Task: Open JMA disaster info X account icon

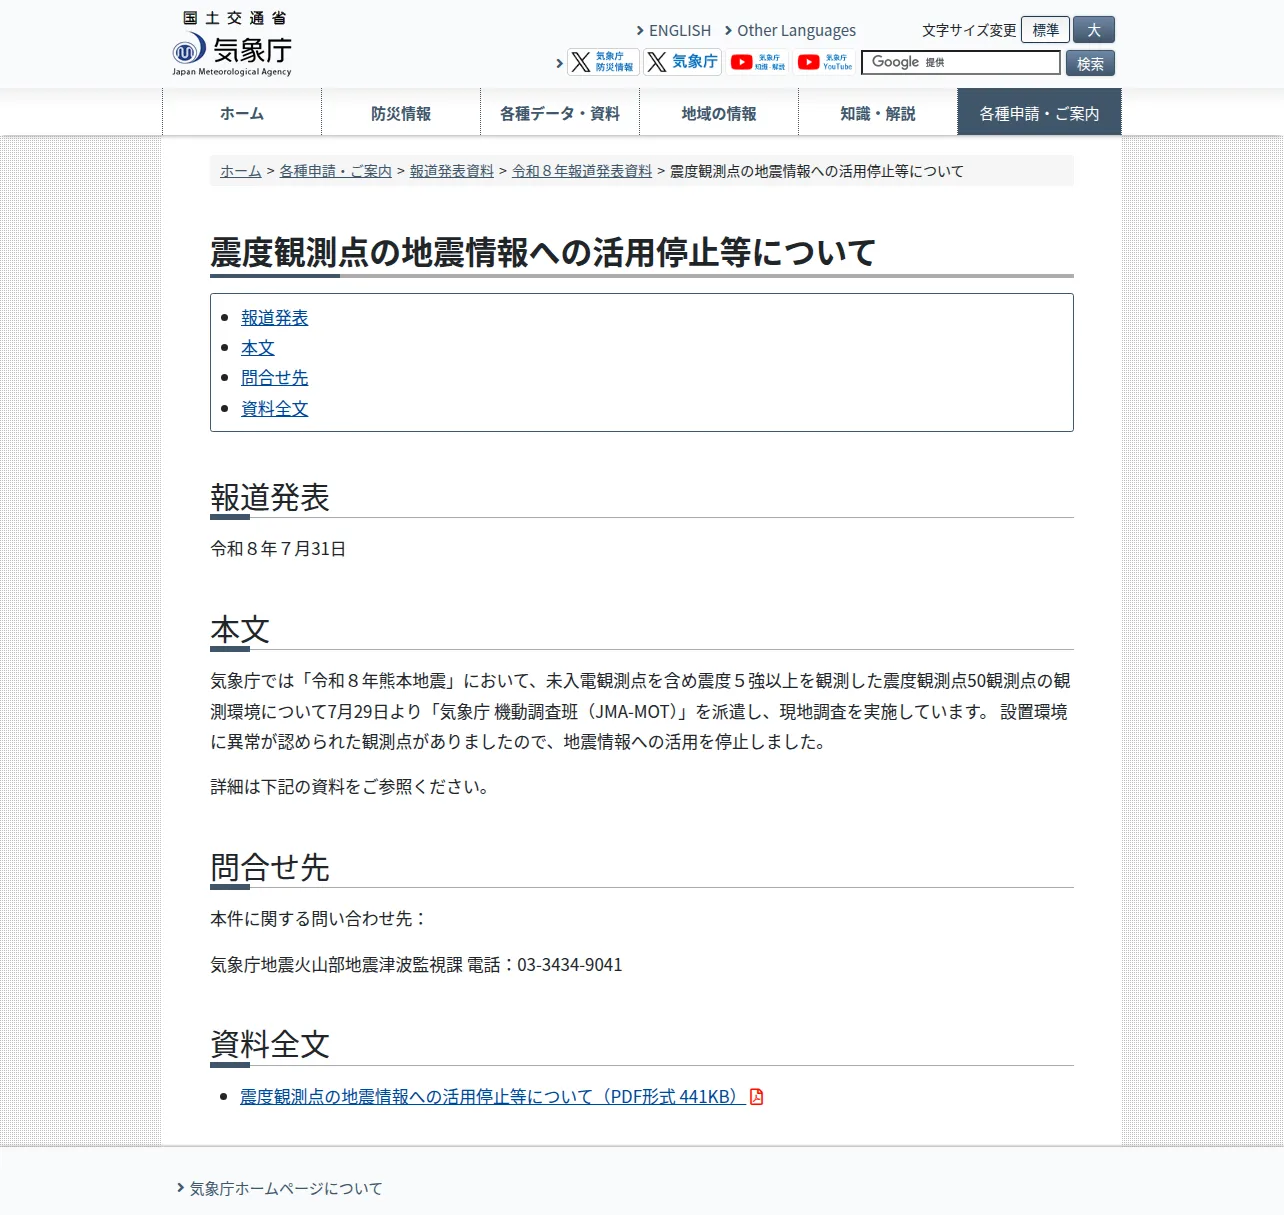Action: (x=603, y=62)
